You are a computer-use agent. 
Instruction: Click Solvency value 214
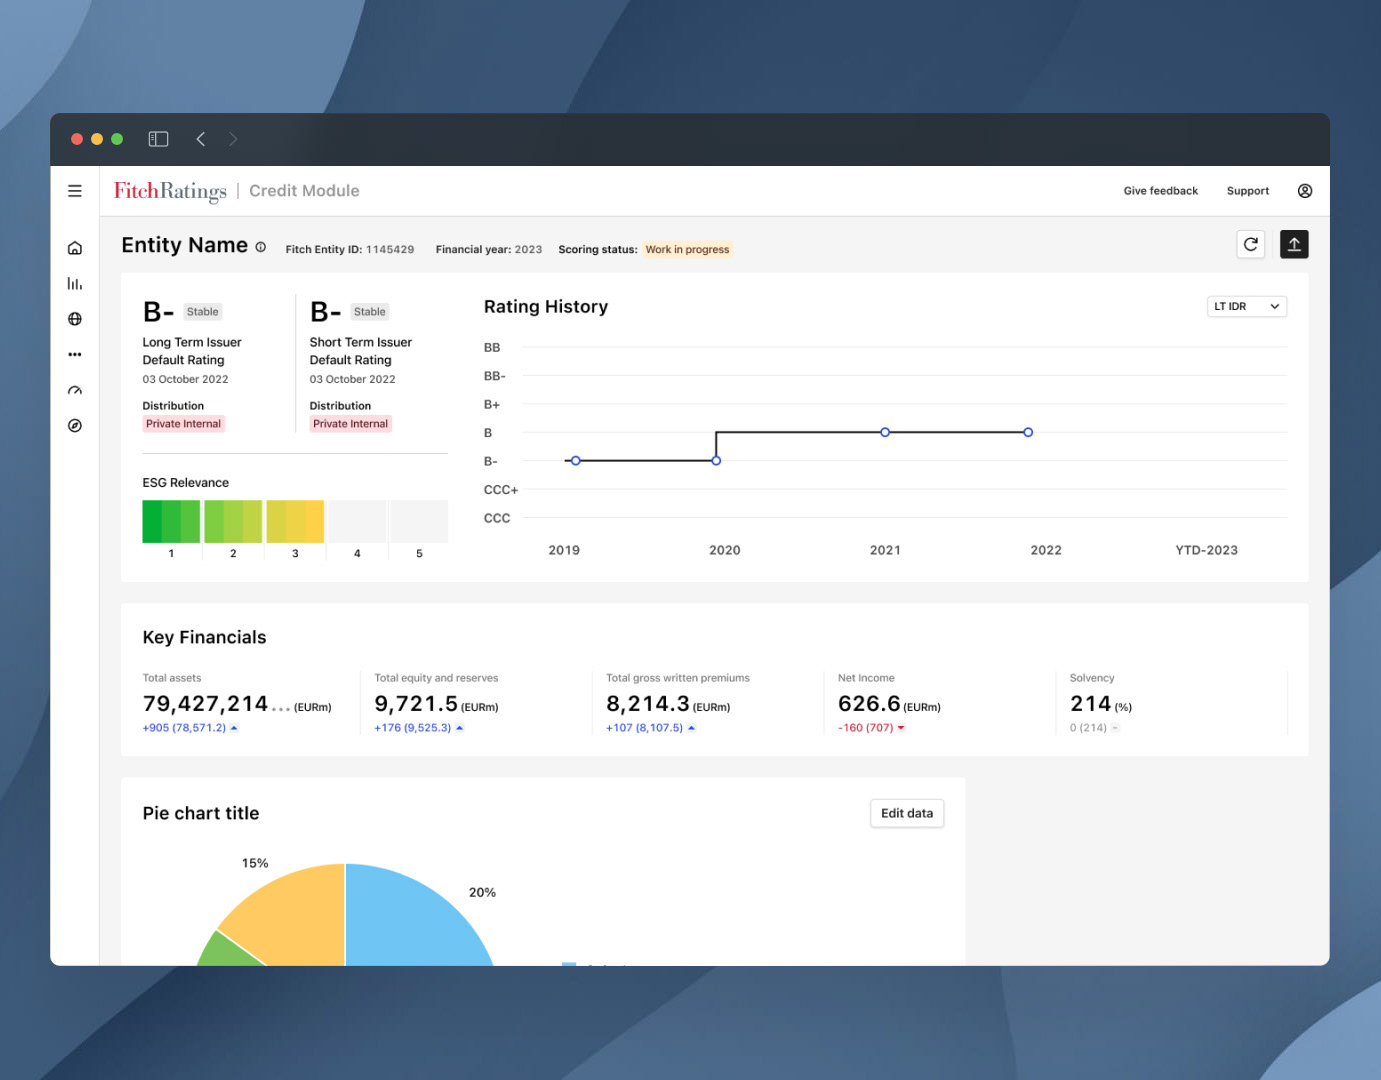coord(1090,704)
